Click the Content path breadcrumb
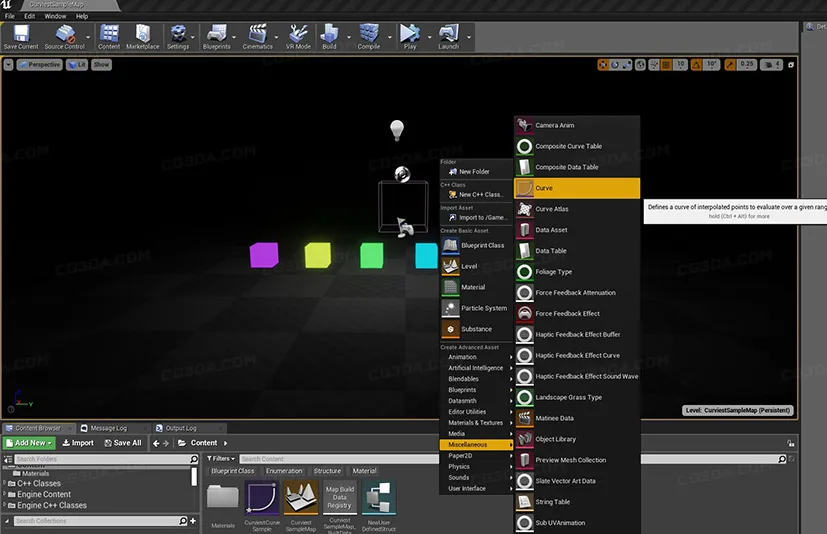The width and height of the screenshot is (827, 534). click(x=204, y=443)
